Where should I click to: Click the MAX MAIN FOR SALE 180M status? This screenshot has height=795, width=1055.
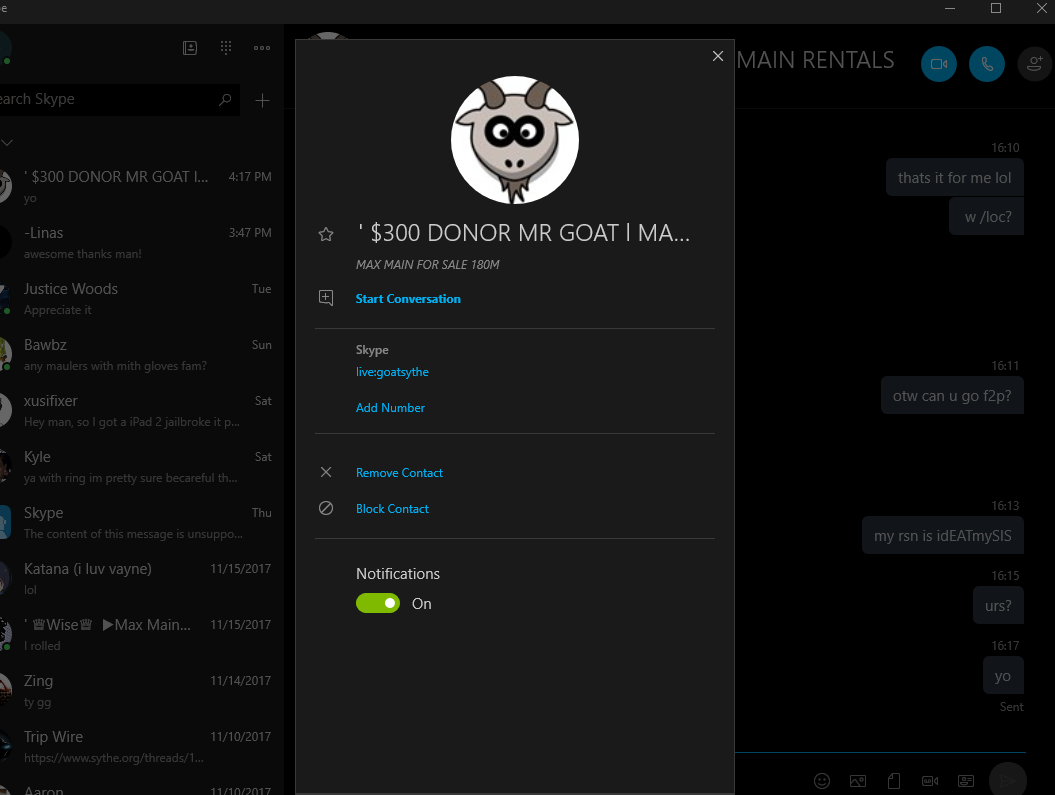click(x=427, y=264)
